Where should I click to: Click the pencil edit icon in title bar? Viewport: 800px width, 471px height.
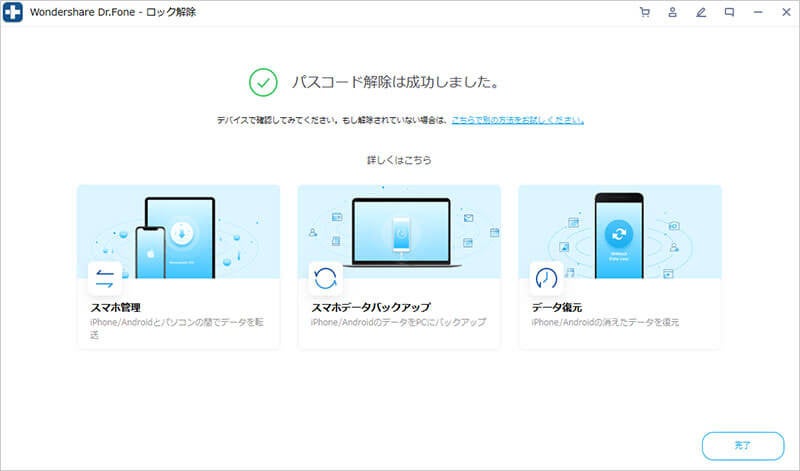(701, 12)
